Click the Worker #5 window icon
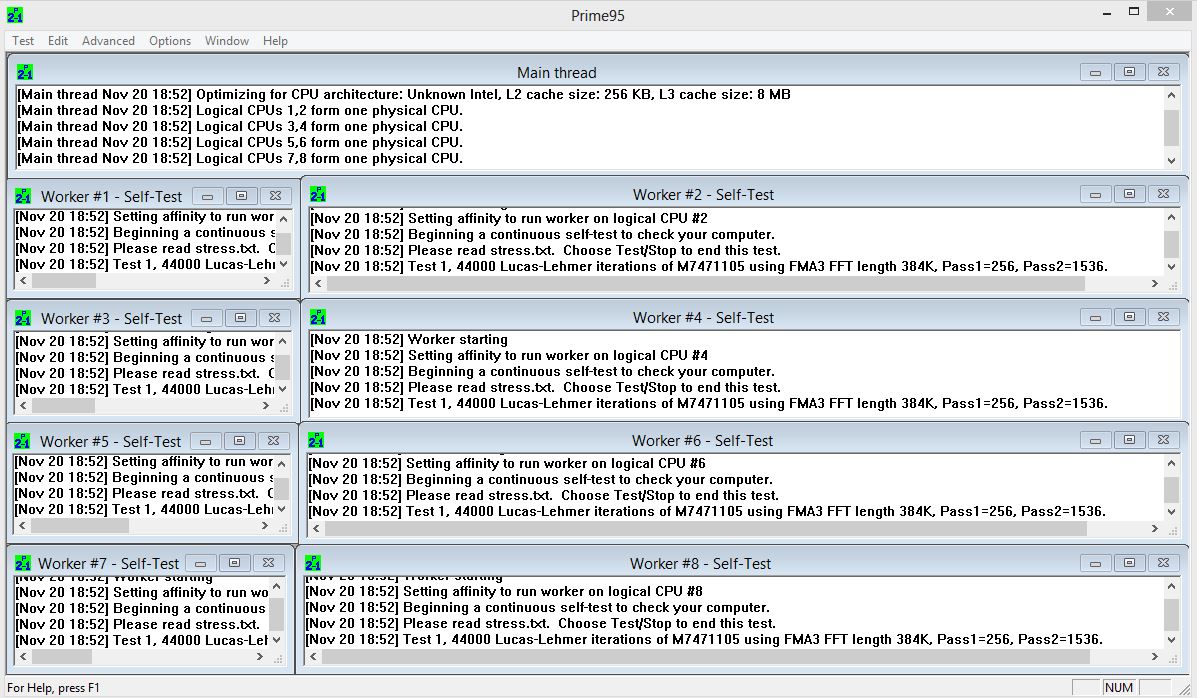The width and height of the screenshot is (1197, 698). [x=22, y=441]
